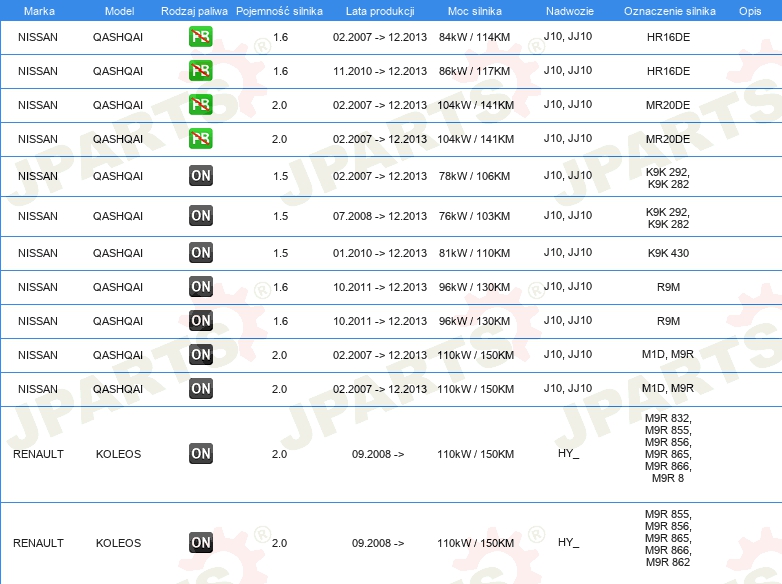This screenshot has width=782, height=584.
Task: Click the Opis column header
Action: (750, 11)
